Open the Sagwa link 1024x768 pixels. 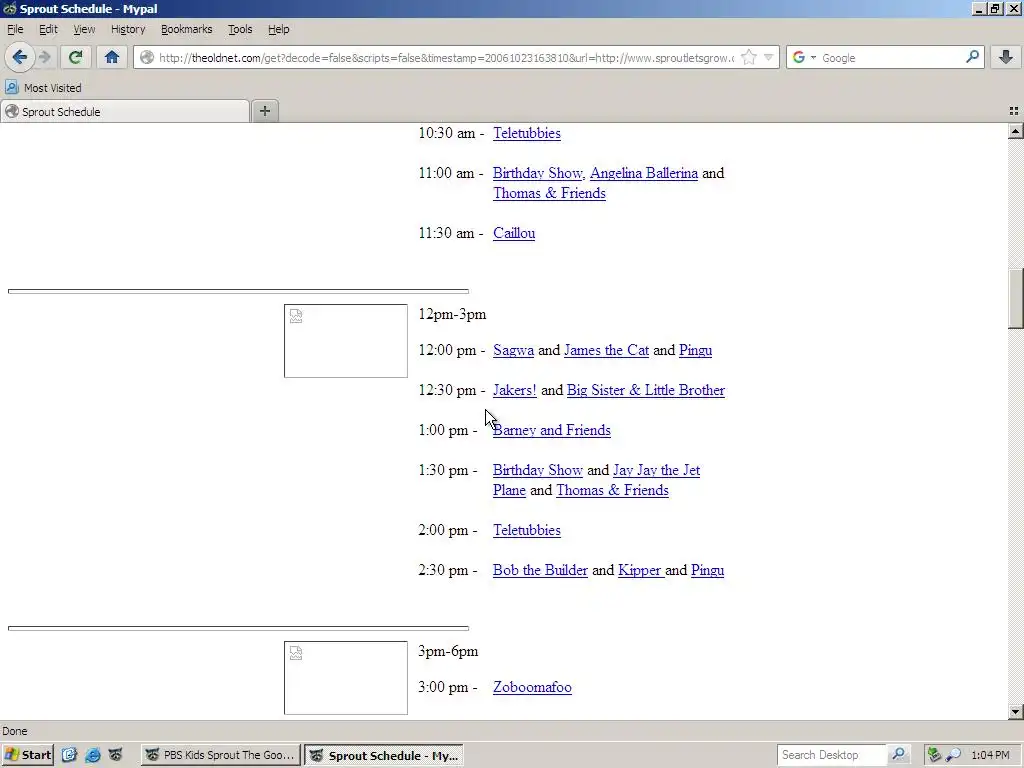click(513, 350)
